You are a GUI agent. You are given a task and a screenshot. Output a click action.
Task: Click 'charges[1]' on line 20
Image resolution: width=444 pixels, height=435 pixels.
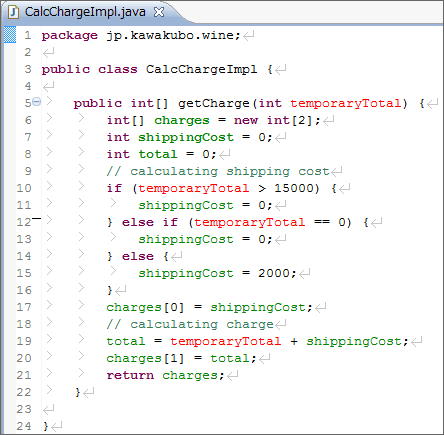145,358
